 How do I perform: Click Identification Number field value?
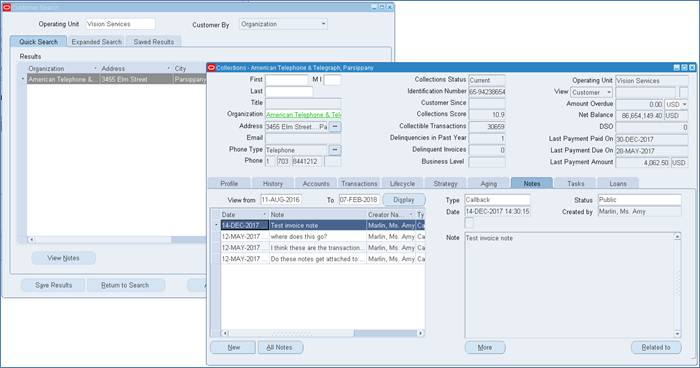pyautogui.click(x=487, y=92)
